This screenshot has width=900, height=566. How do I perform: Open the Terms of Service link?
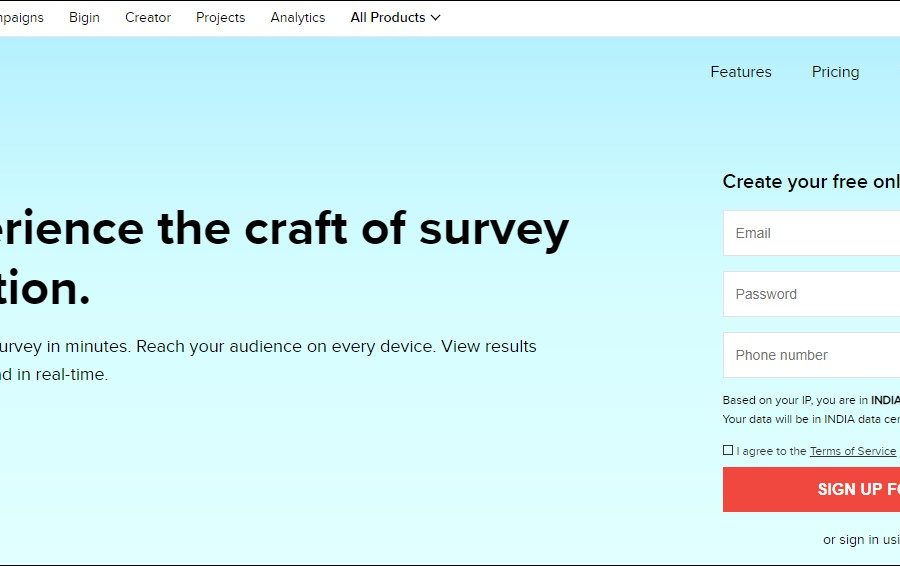pos(852,451)
